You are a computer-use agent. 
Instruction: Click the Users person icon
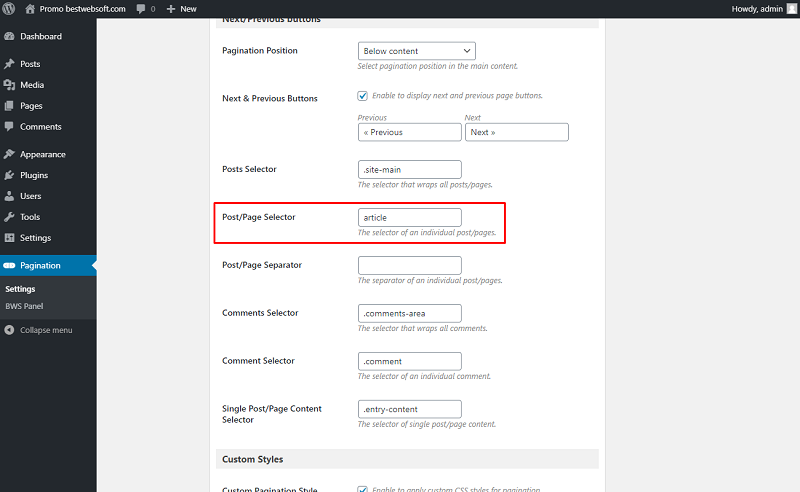click(x=9, y=196)
